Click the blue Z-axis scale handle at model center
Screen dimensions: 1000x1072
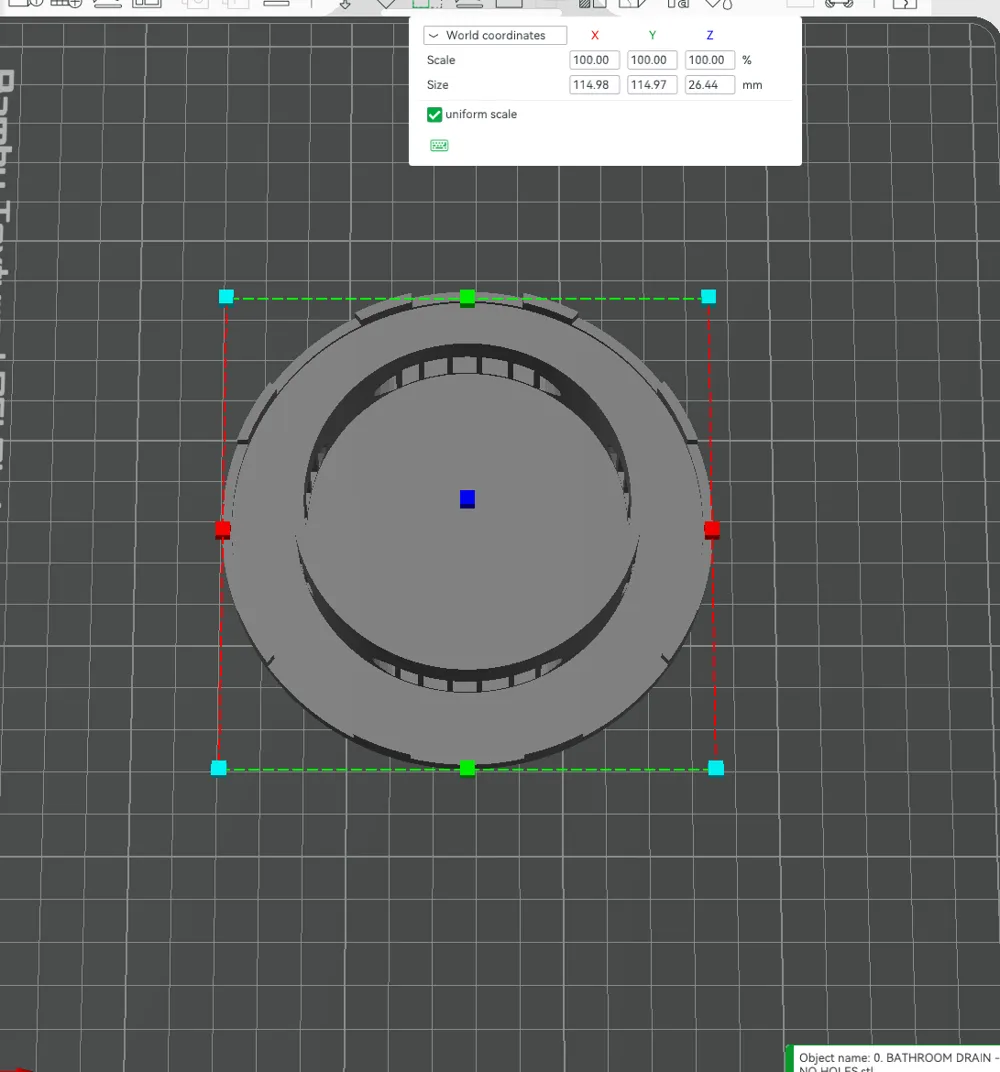[x=468, y=498]
